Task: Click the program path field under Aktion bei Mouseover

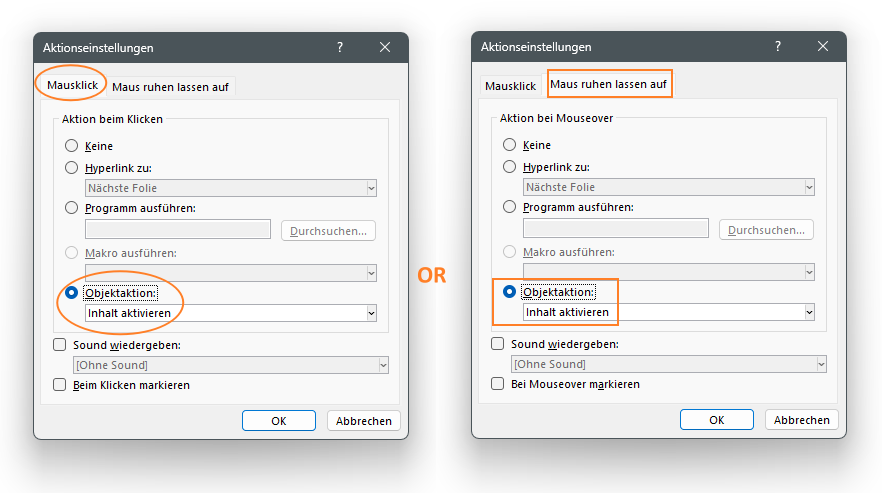Action: [616, 229]
